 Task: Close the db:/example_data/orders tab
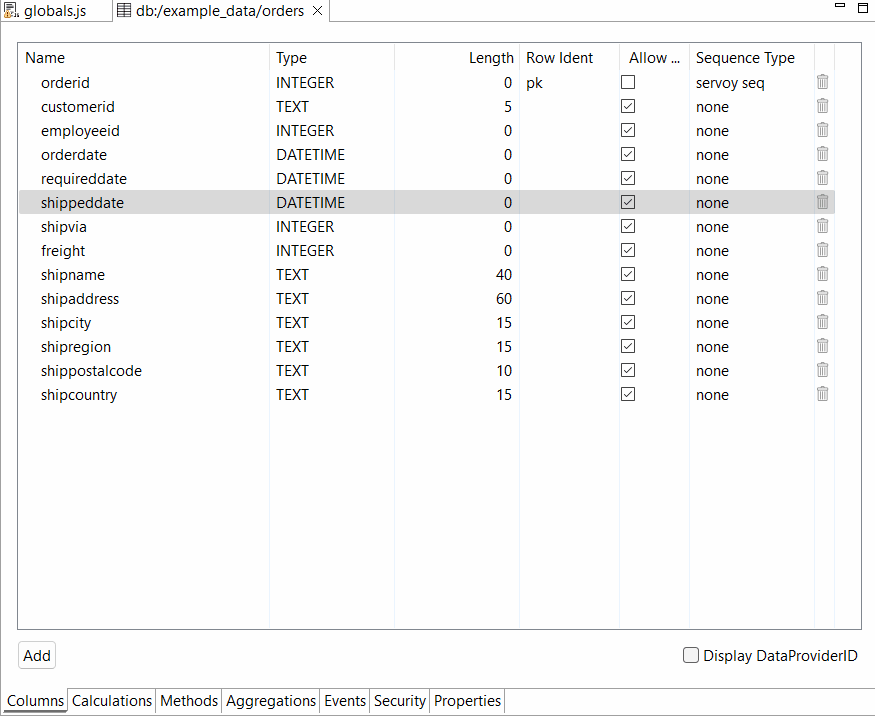pyautogui.click(x=317, y=11)
